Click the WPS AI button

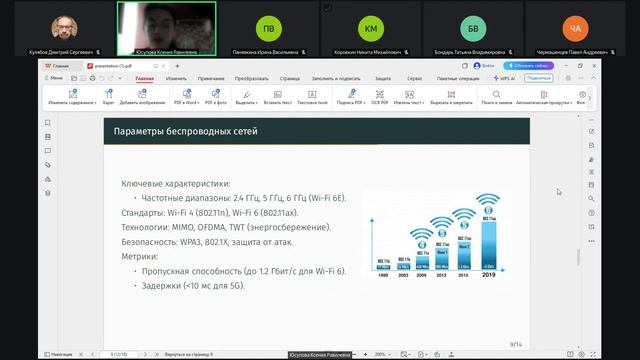tap(504, 78)
